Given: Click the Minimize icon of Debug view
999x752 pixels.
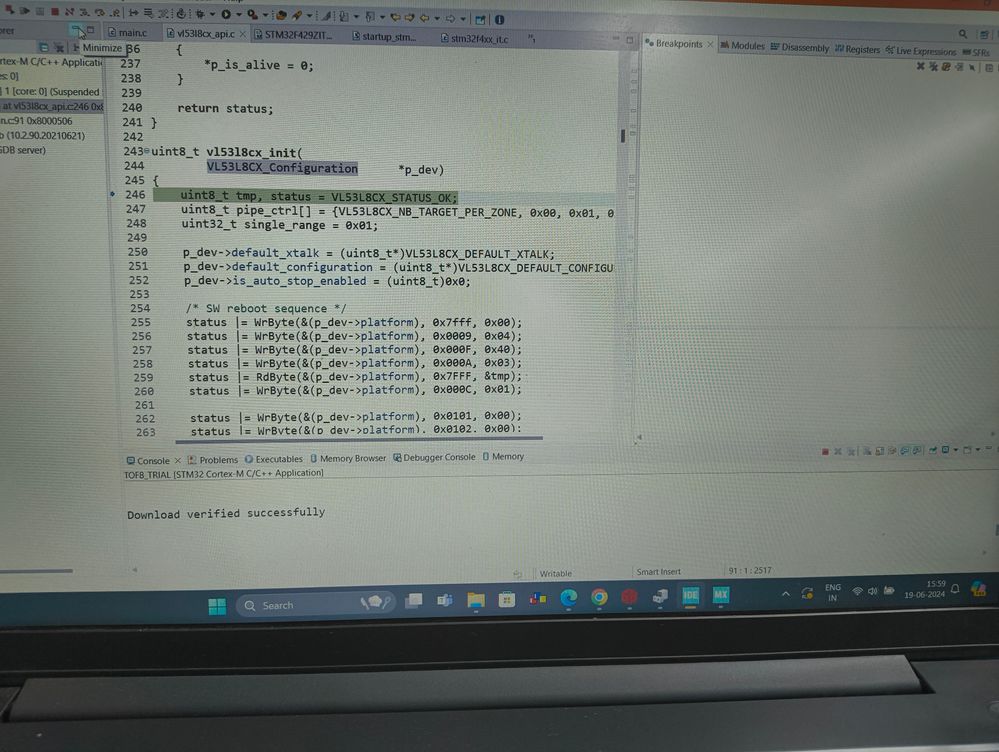Looking at the screenshot, I should [x=75, y=29].
